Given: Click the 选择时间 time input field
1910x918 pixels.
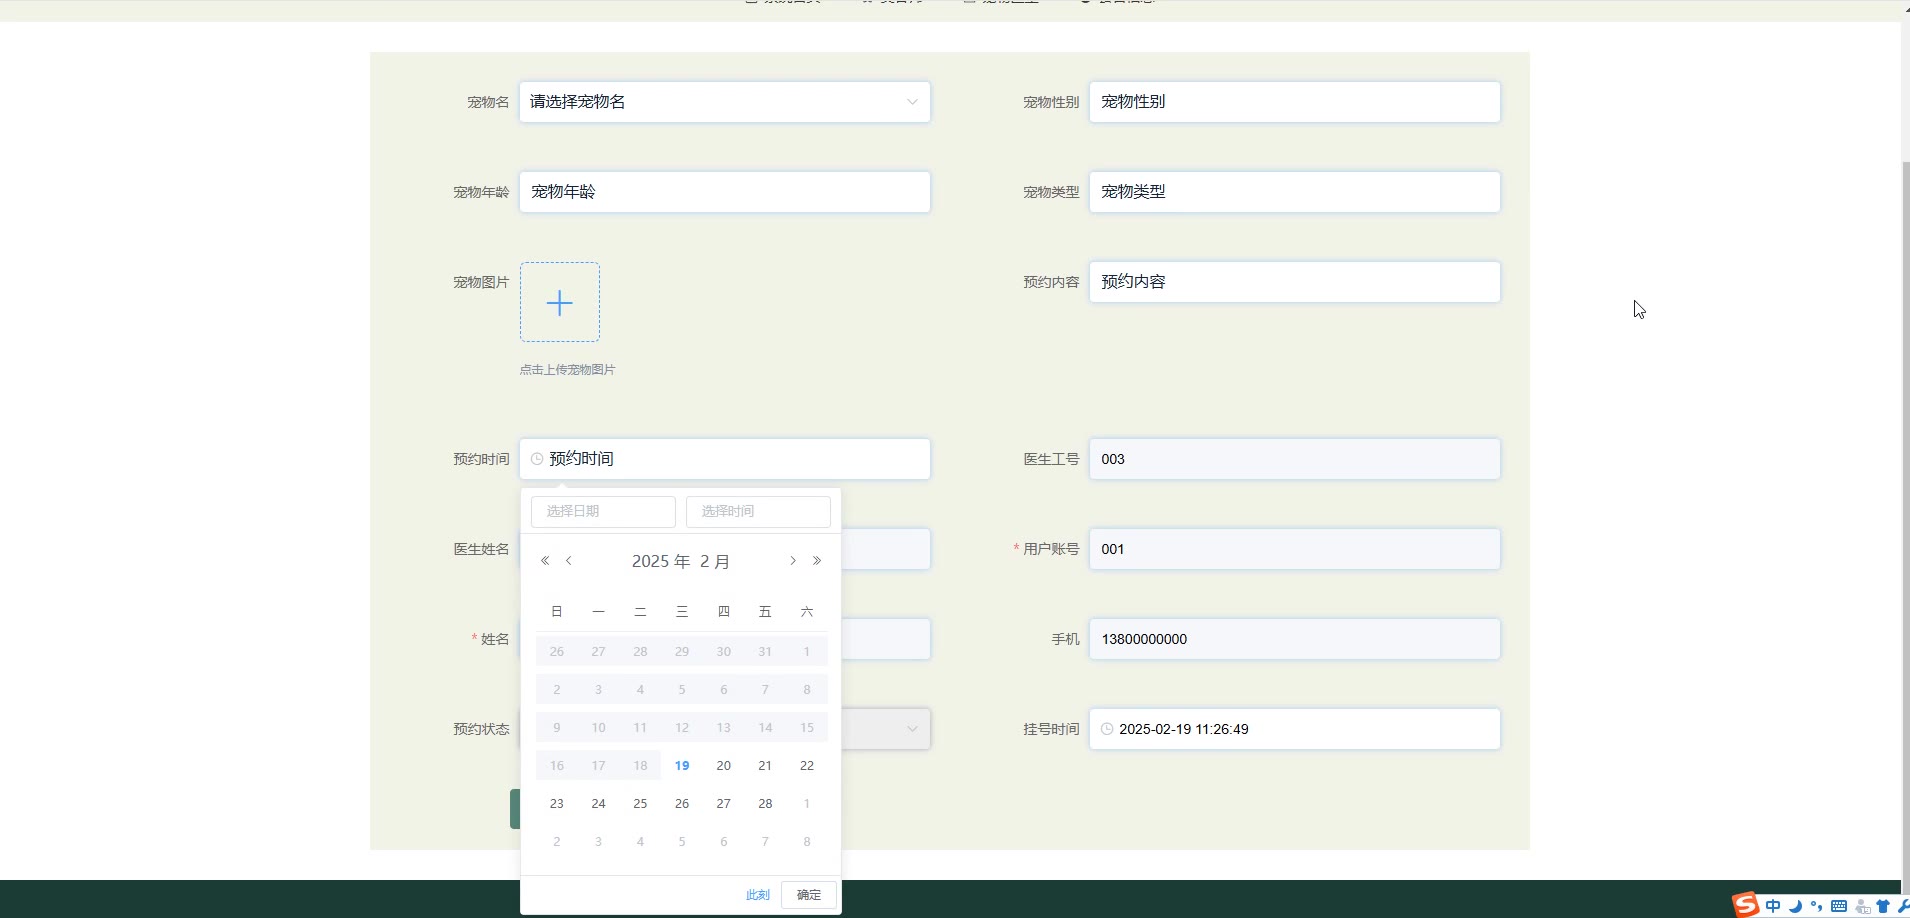Looking at the screenshot, I should coord(758,511).
